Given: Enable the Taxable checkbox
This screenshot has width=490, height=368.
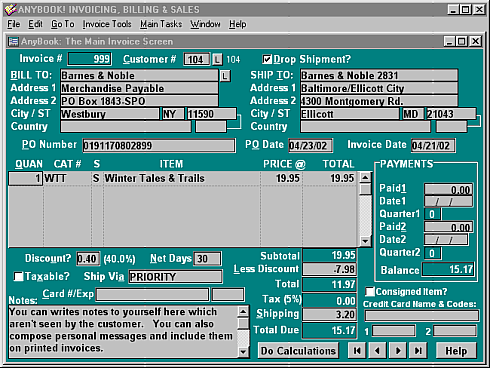Looking at the screenshot, I should [18, 276].
